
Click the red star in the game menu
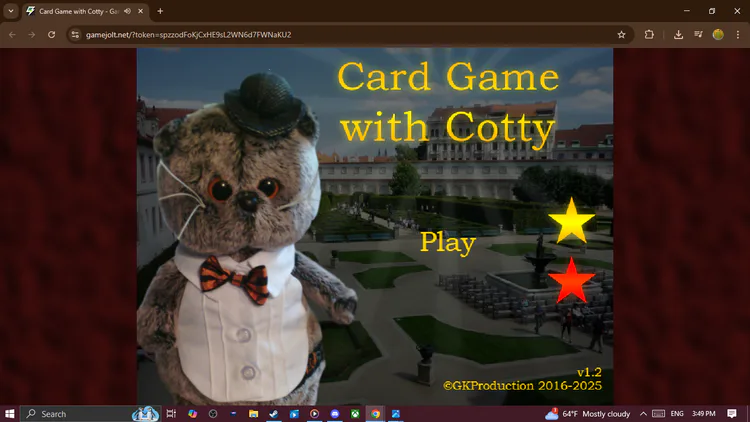pyautogui.click(x=571, y=281)
